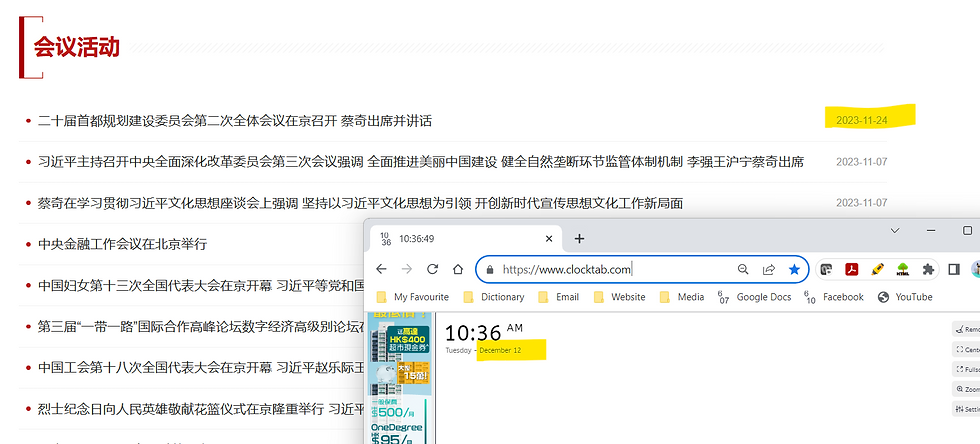Click the 10:36 AM clock display

click(x=484, y=332)
